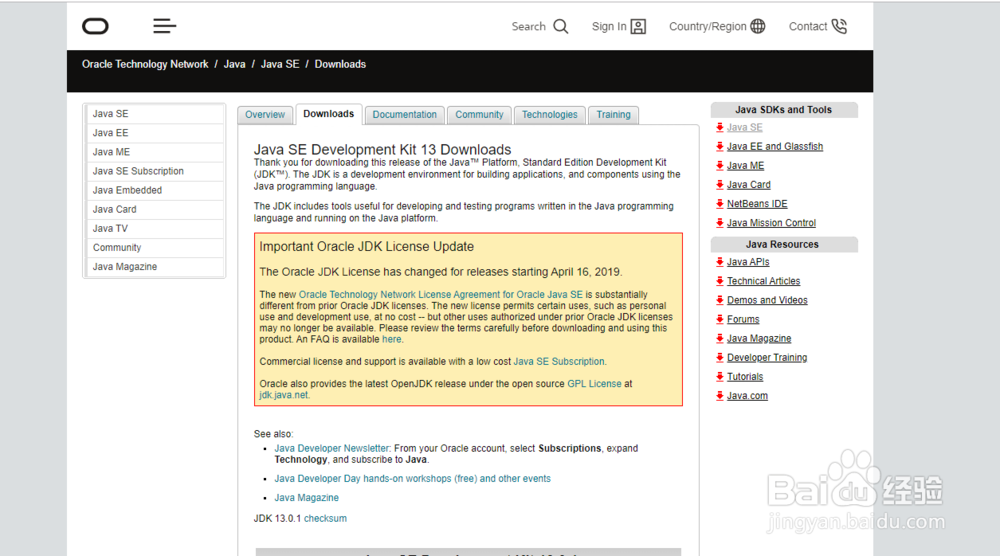The height and width of the screenshot is (556, 1000).
Task: Select Java ME in left sidebar
Action: click(154, 152)
